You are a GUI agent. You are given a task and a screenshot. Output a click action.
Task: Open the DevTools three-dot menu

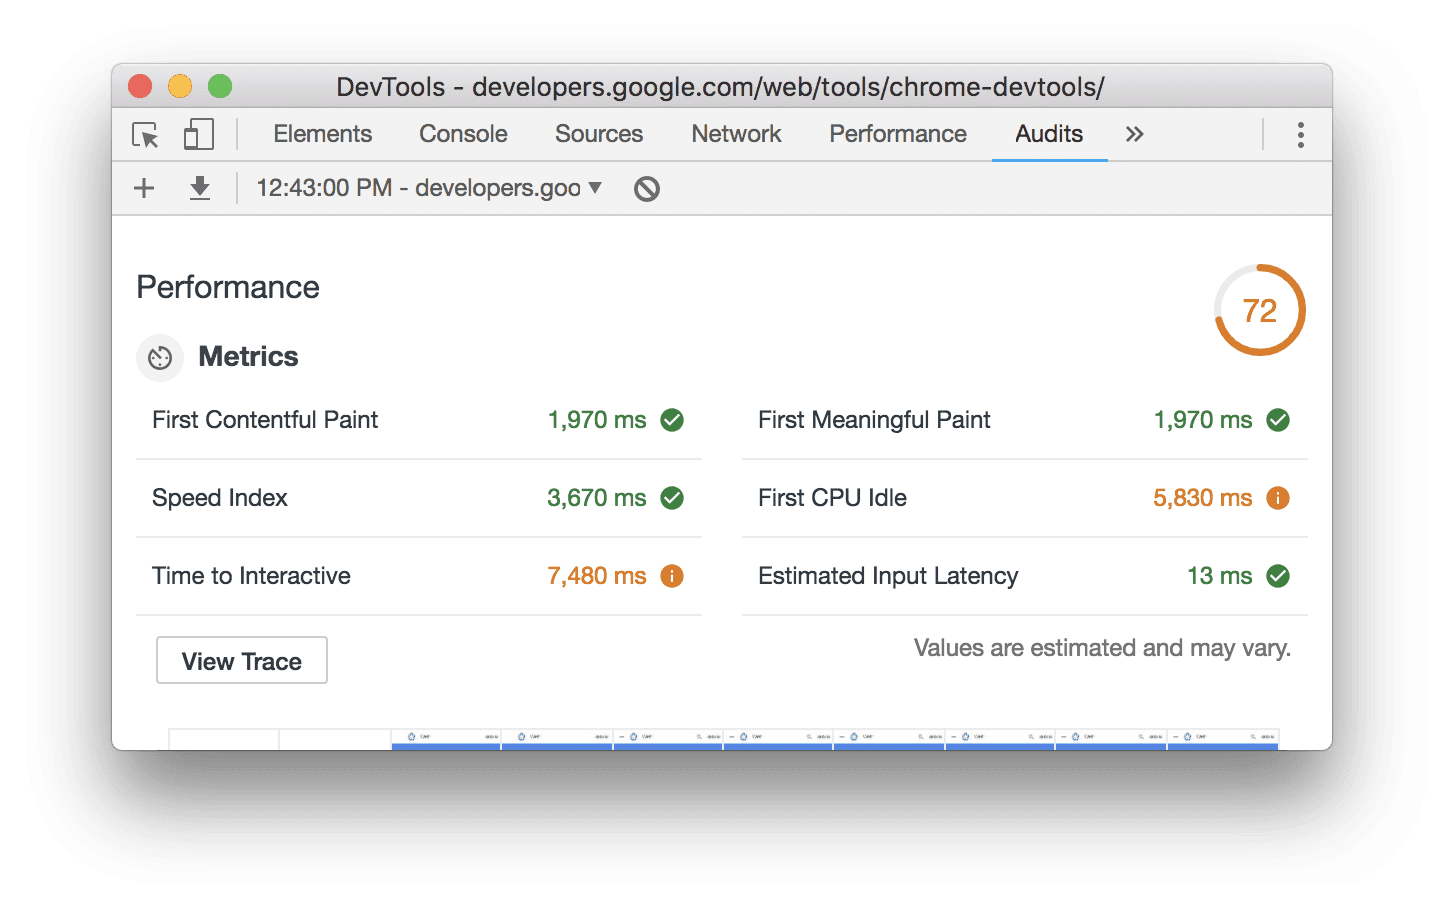1300,133
